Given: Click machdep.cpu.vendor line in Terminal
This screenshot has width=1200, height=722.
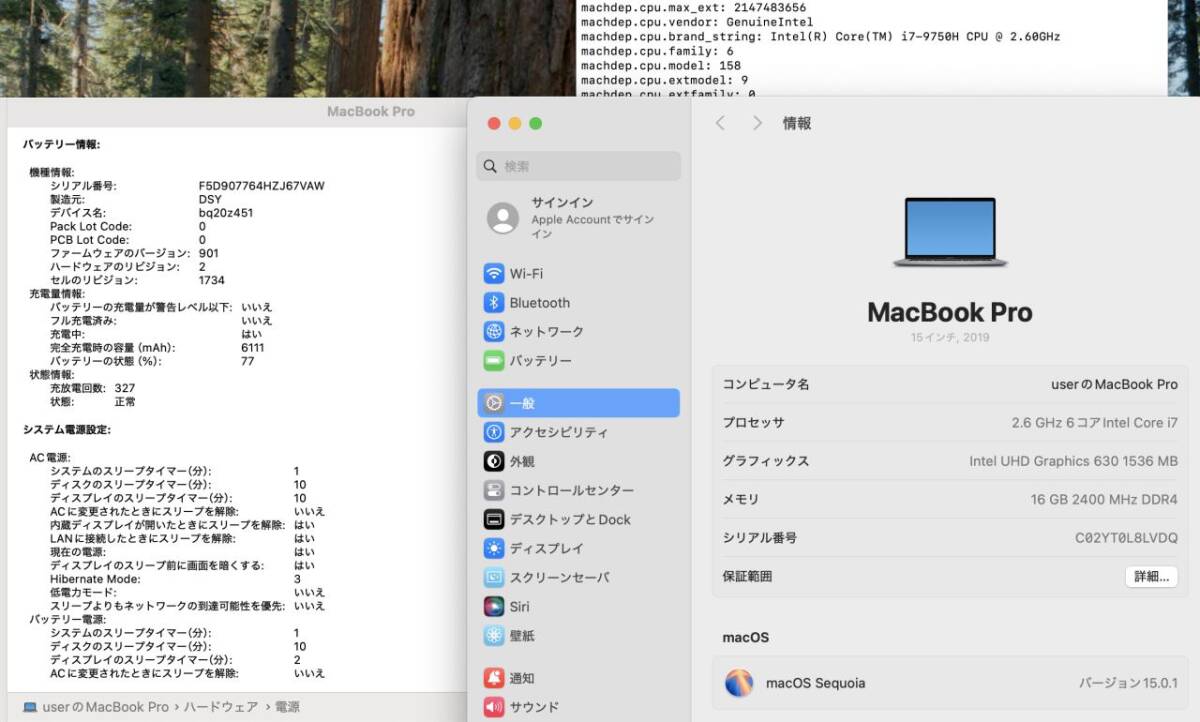Looking at the screenshot, I should click(697, 21).
